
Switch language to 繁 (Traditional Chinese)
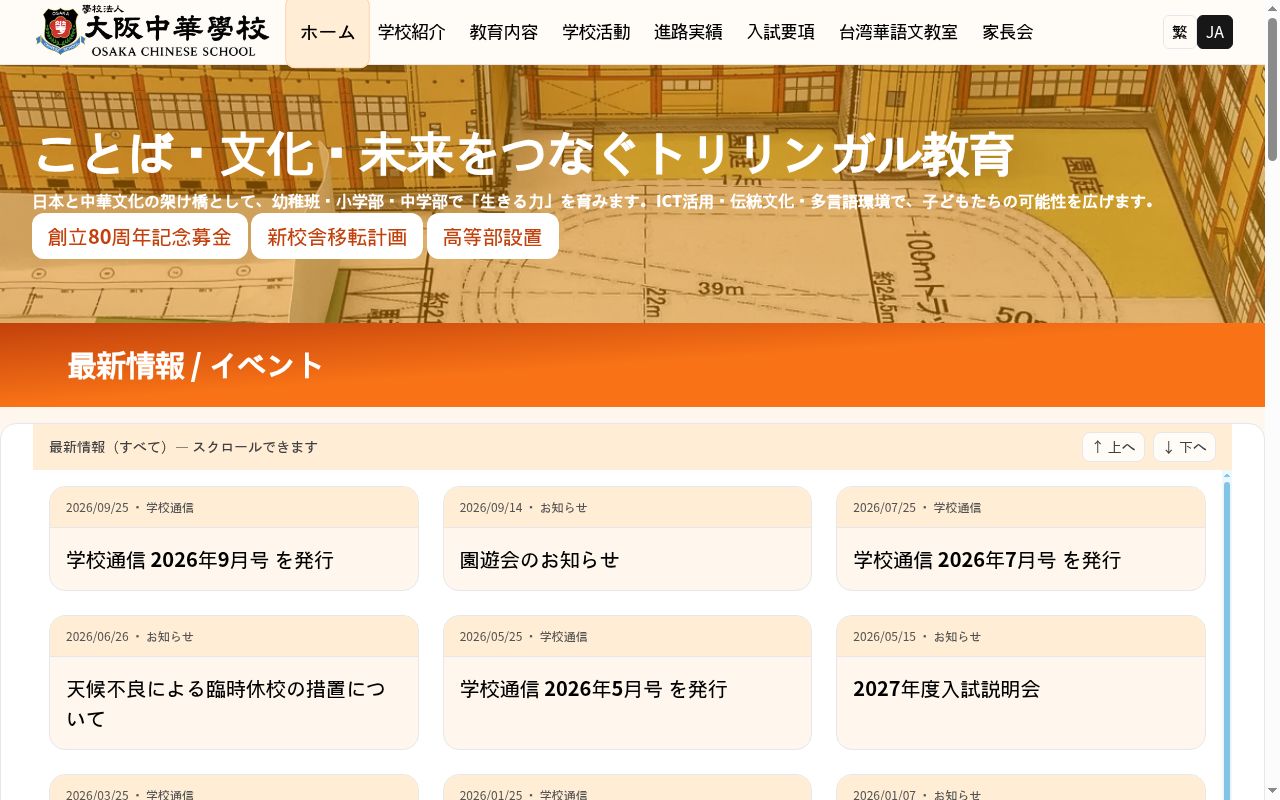tap(1180, 32)
